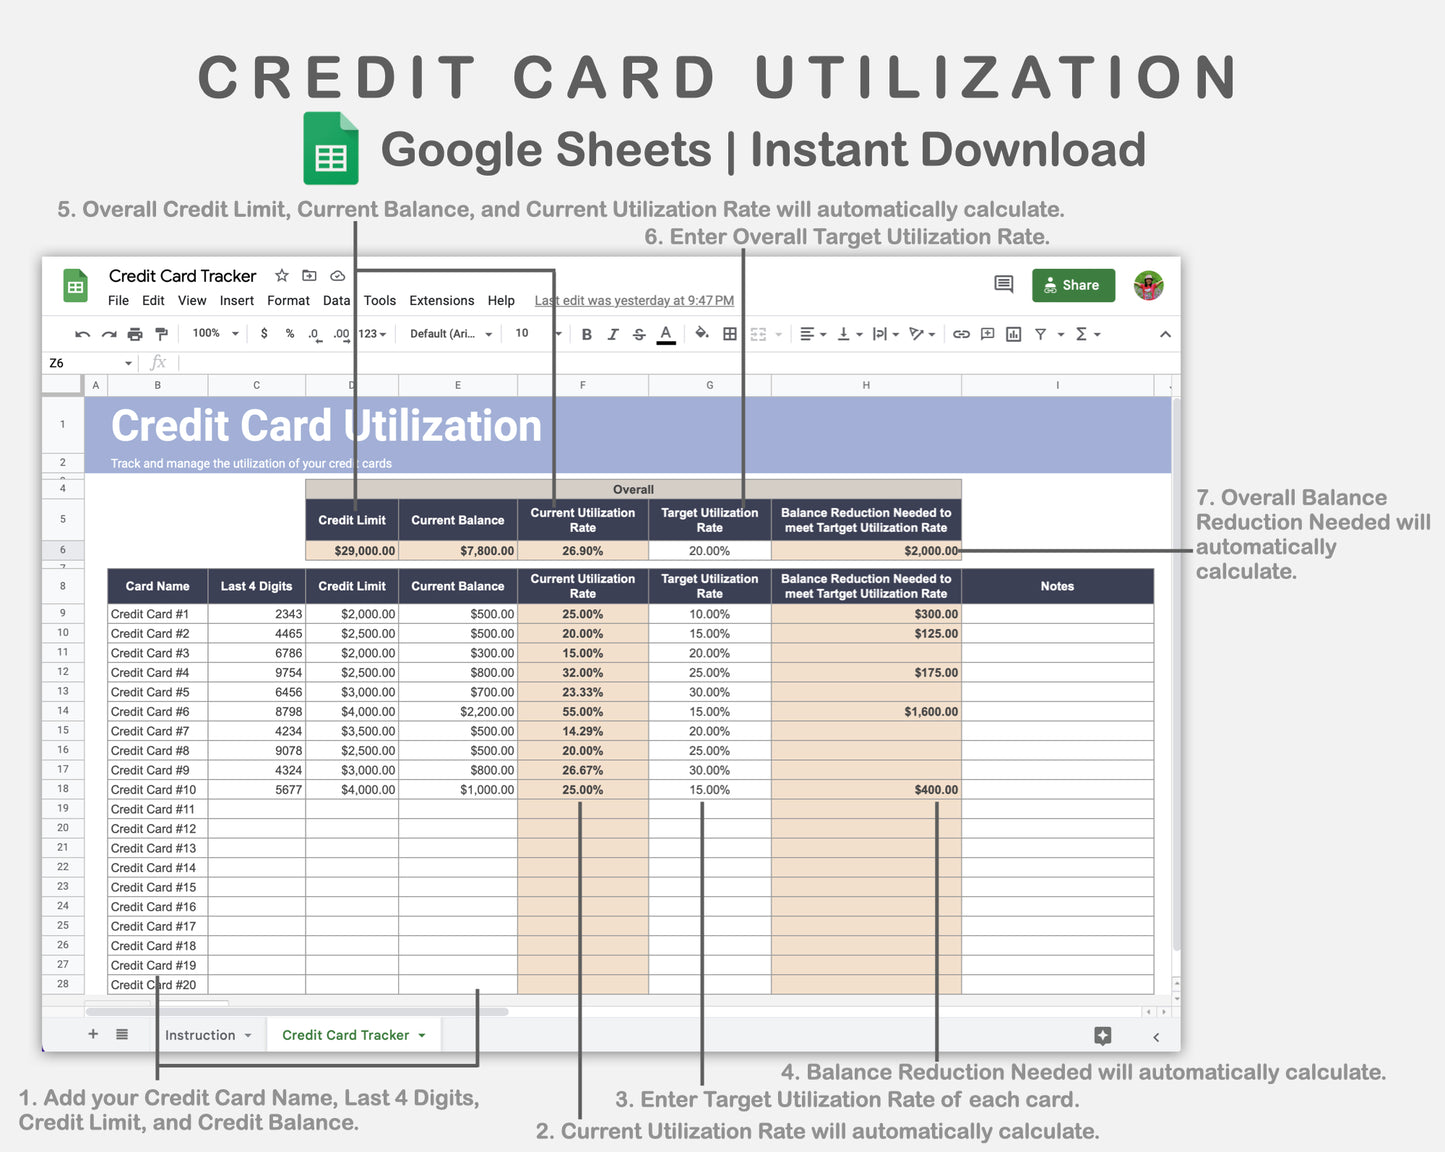Click the Print icon
This screenshot has height=1152, width=1445.
pyautogui.click(x=135, y=334)
